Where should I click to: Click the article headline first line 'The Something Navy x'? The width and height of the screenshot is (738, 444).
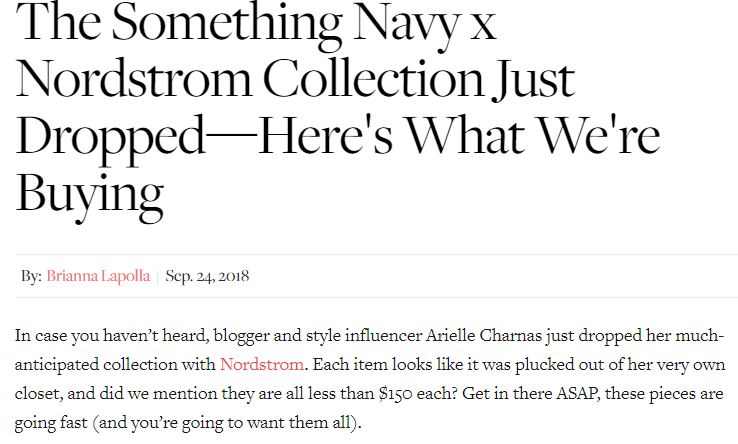[257, 22]
